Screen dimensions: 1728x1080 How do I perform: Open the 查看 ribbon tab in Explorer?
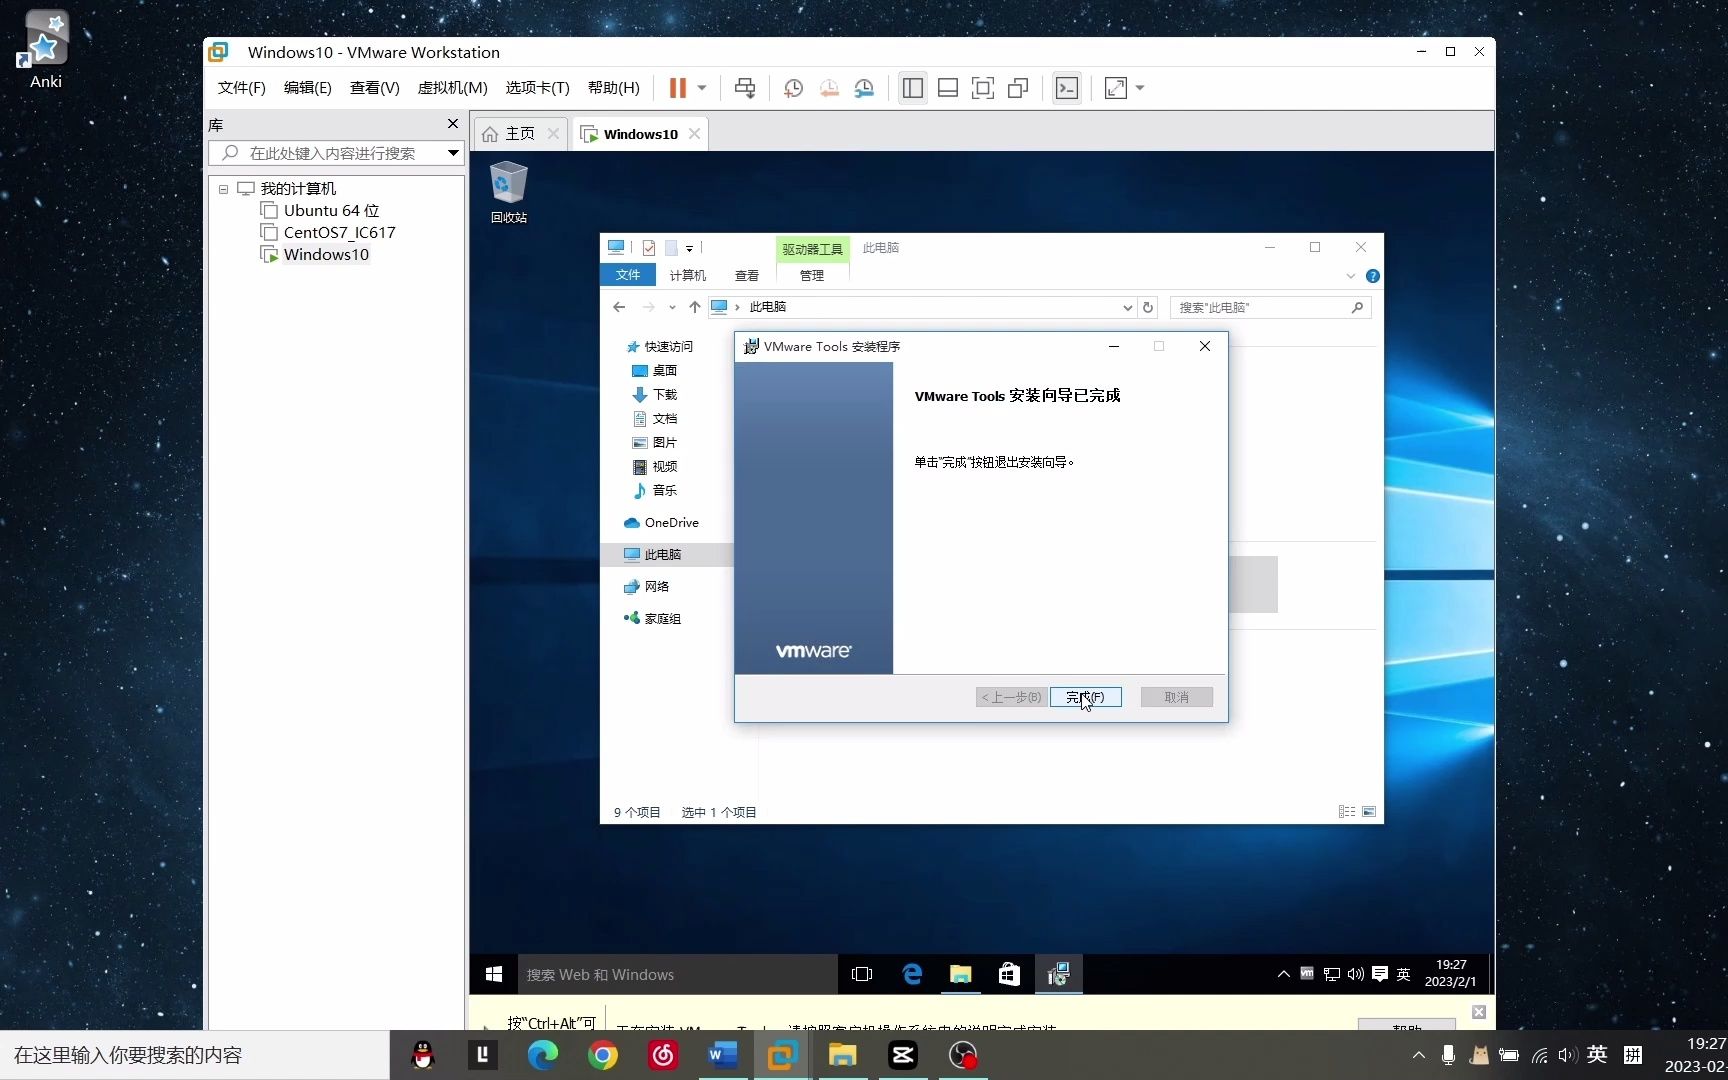[747, 275]
